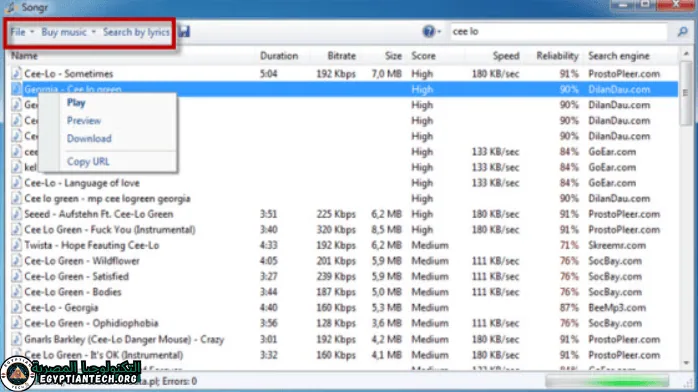Click the magnifier search icon
The width and height of the screenshot is (698, 392).
click(682, 32)
